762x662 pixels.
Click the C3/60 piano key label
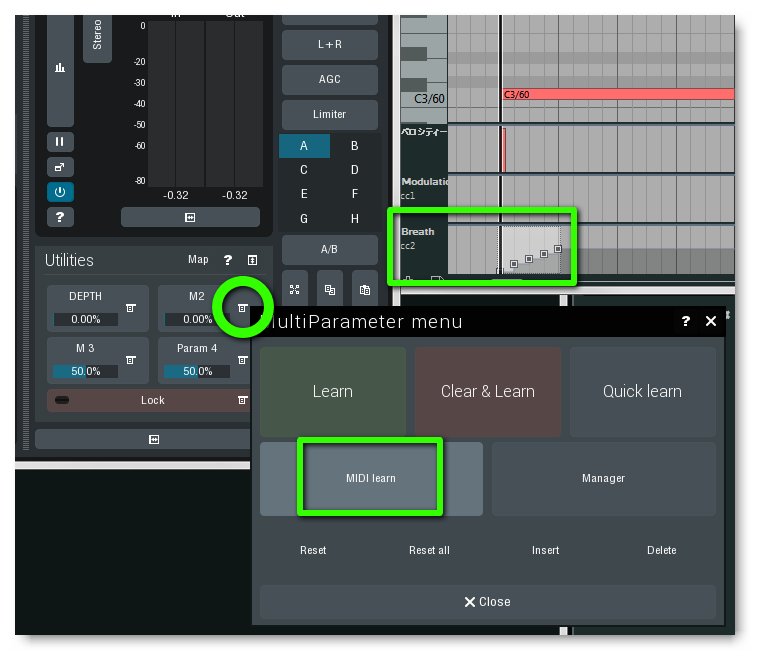(429, 99)
